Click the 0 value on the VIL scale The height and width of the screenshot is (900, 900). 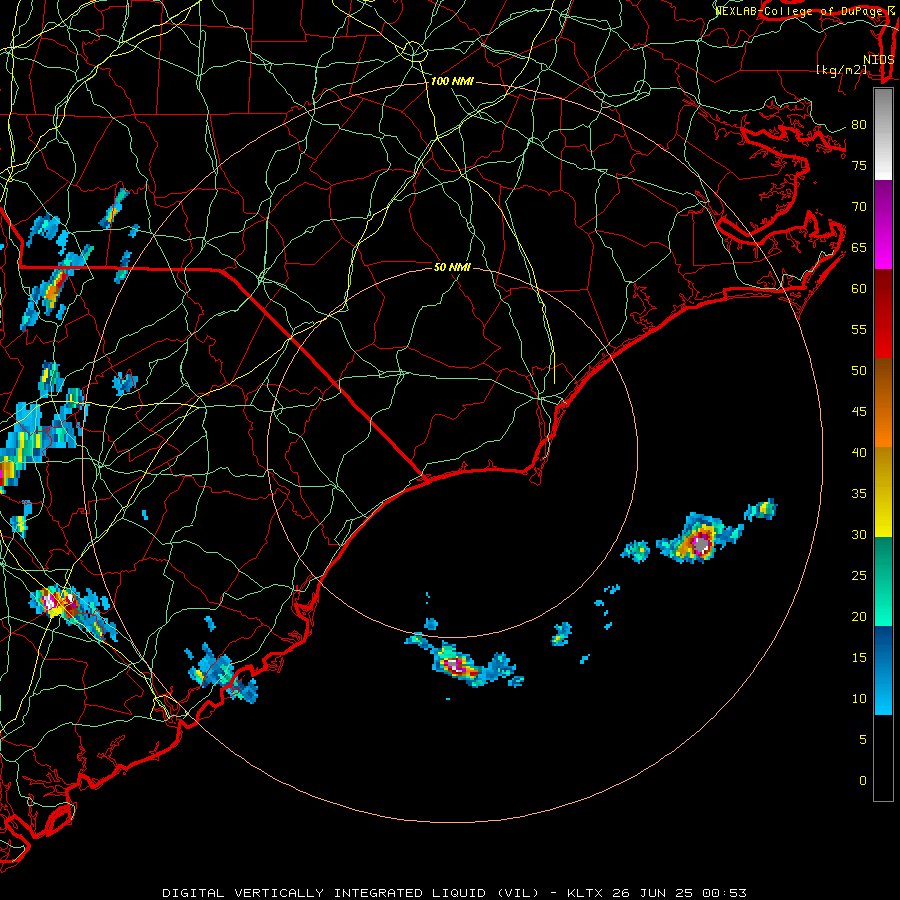(863, 781)
